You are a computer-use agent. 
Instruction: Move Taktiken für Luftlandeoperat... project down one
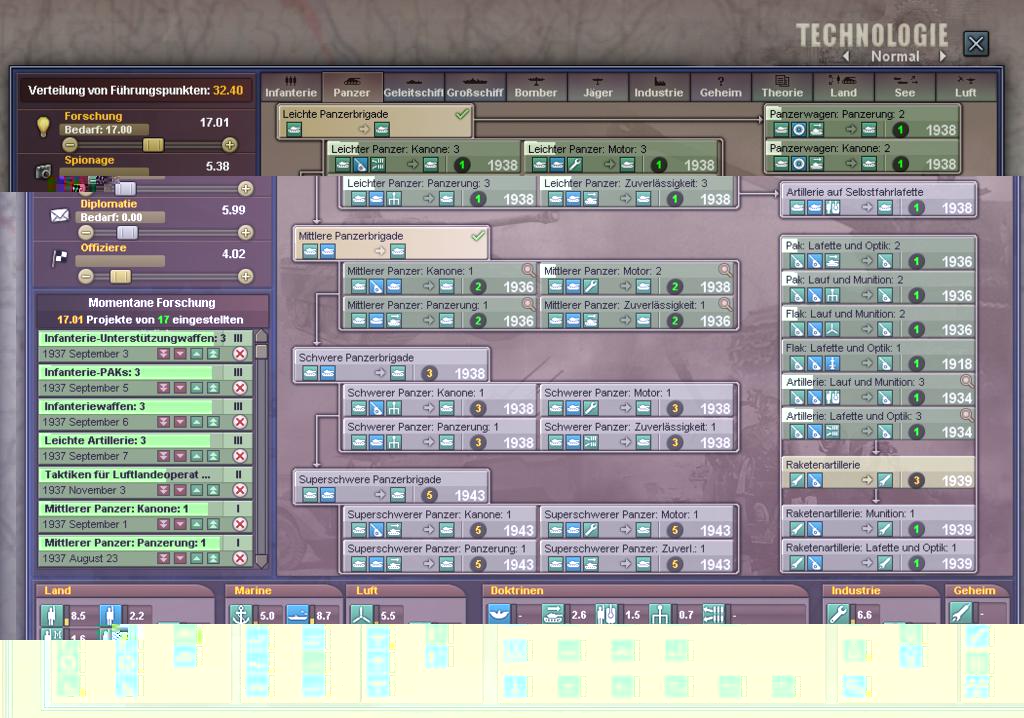[180, 490]
